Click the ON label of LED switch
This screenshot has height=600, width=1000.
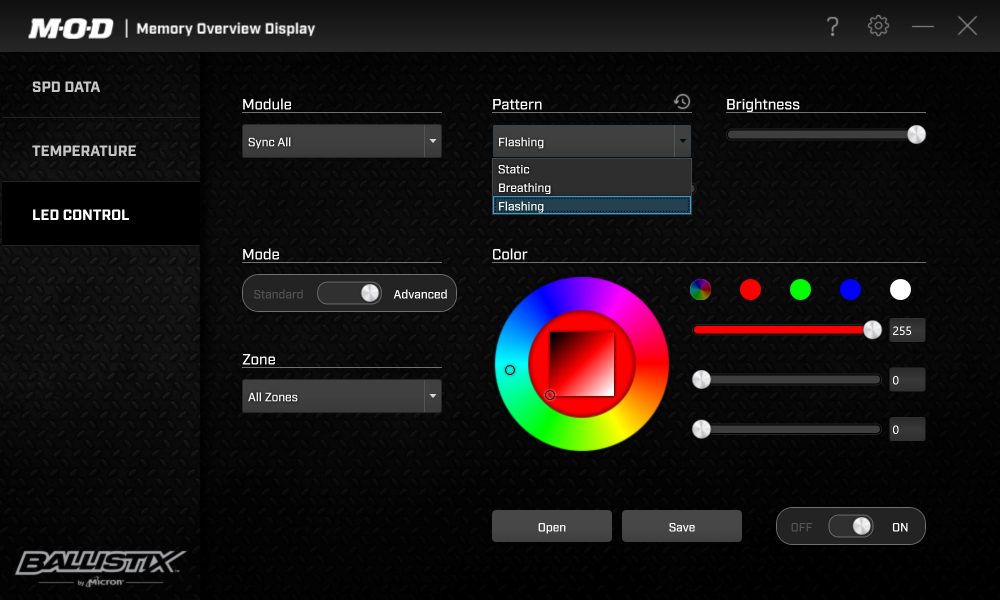pos(900,527)
